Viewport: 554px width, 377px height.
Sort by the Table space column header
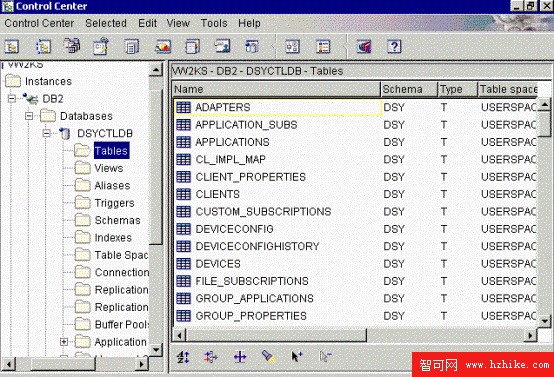pos(508,89)
